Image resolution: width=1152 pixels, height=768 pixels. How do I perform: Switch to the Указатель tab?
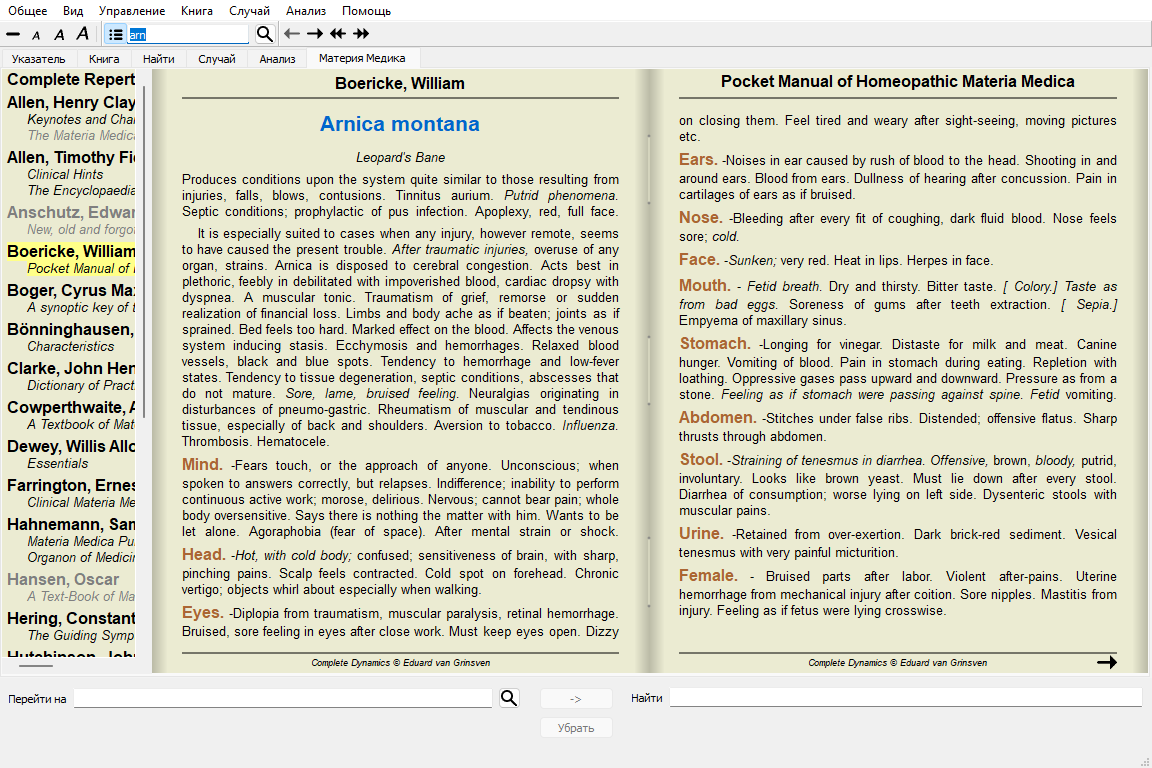tap(38, 59)
